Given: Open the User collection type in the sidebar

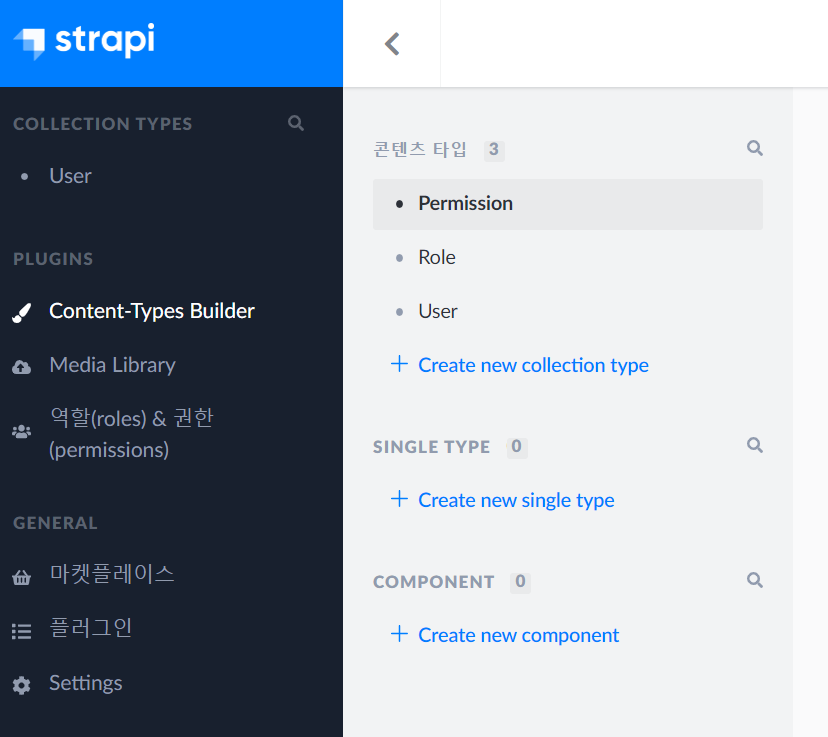Looking at the screenshot, I should pyautogui.click(x=70, y=176).
